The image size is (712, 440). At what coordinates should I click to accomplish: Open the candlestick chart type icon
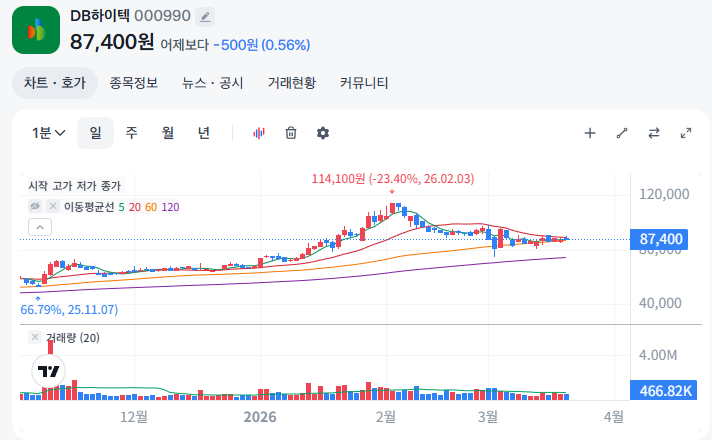pos(259,133)
